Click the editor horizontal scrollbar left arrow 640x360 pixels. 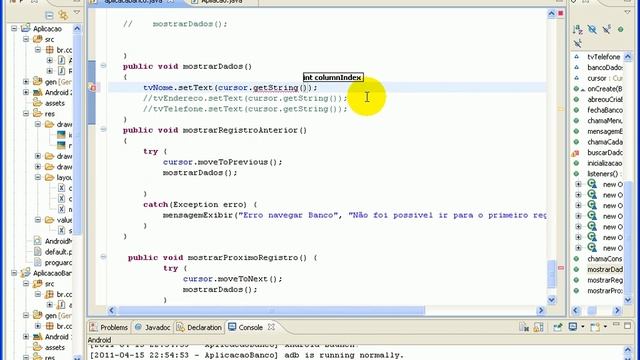(112, 311)
